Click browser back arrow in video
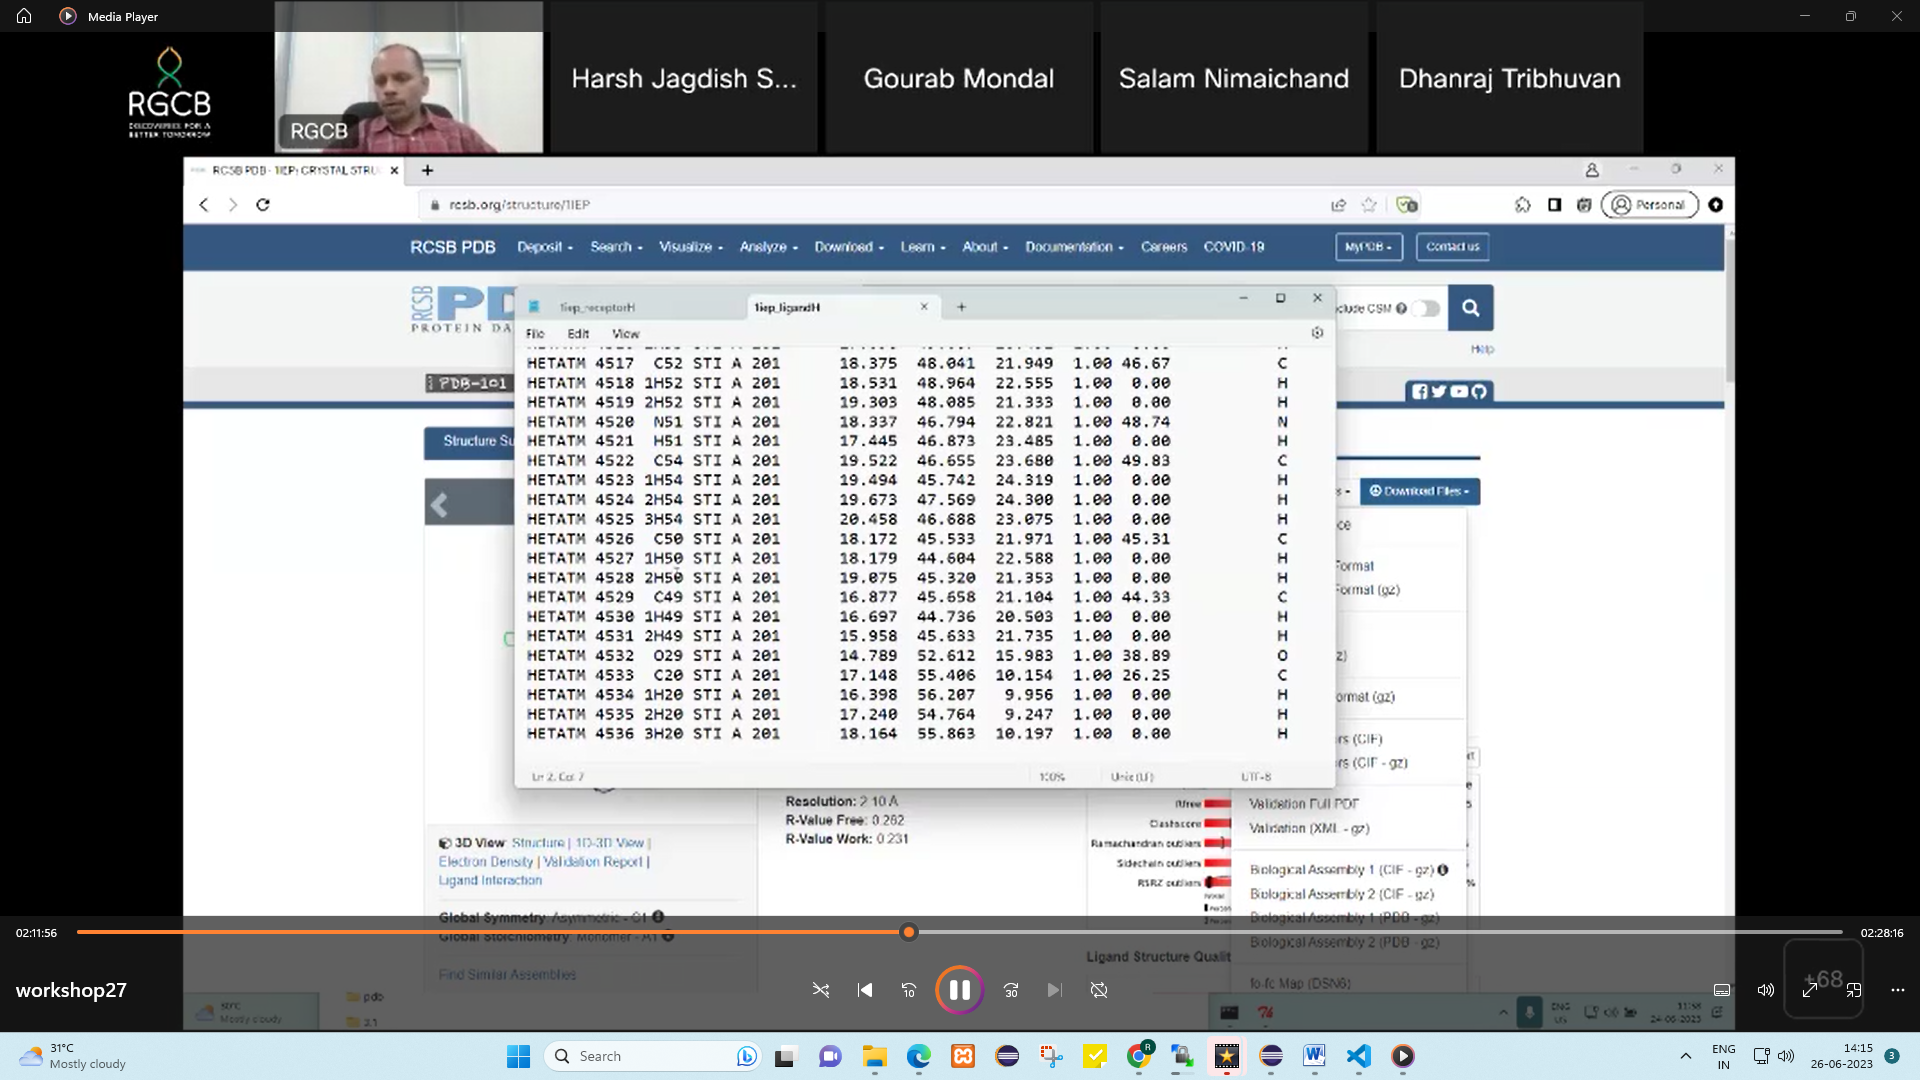 [x=204, y=204]
